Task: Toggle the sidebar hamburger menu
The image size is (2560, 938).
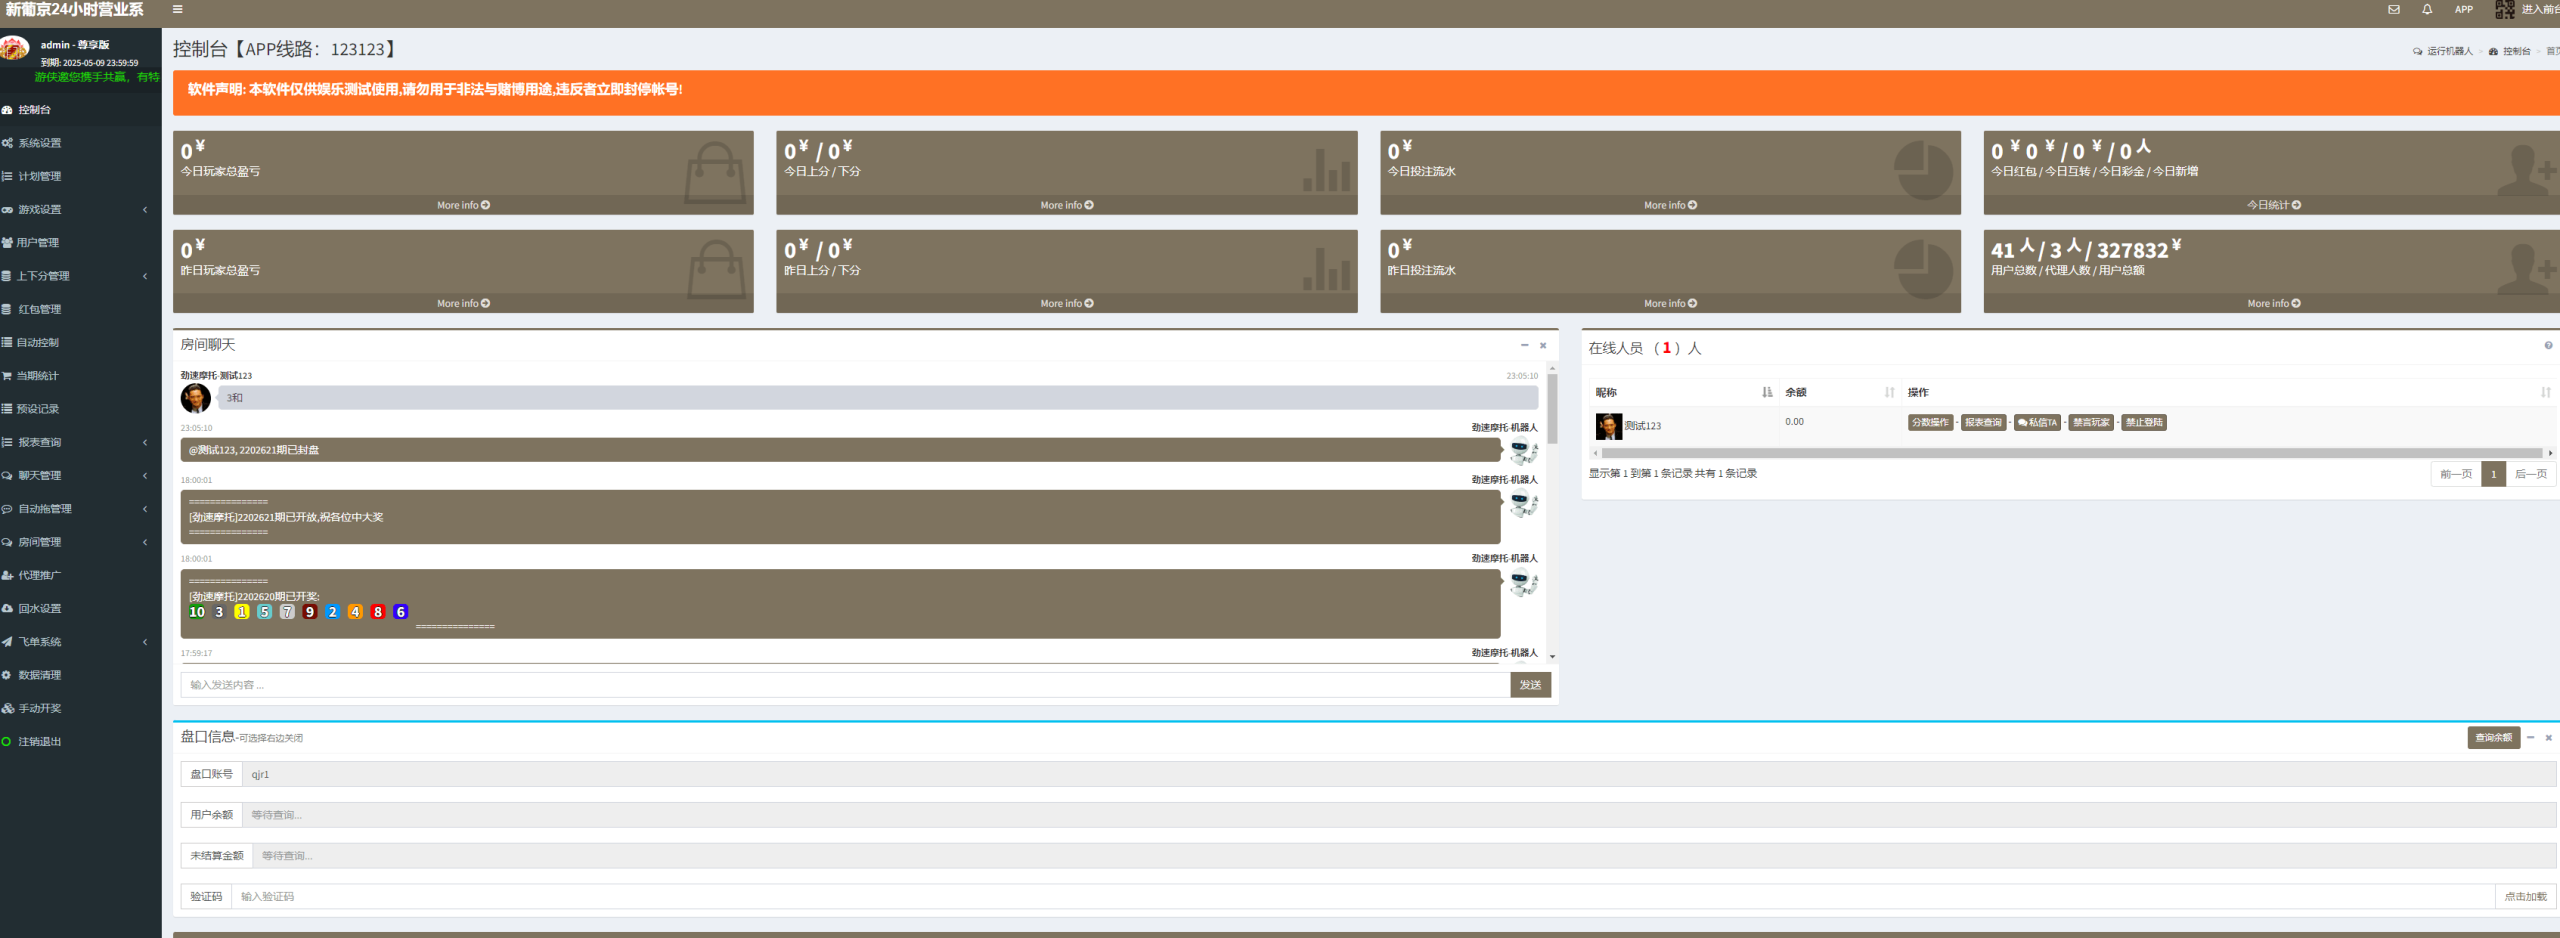Action: click(x=177, y=10)
